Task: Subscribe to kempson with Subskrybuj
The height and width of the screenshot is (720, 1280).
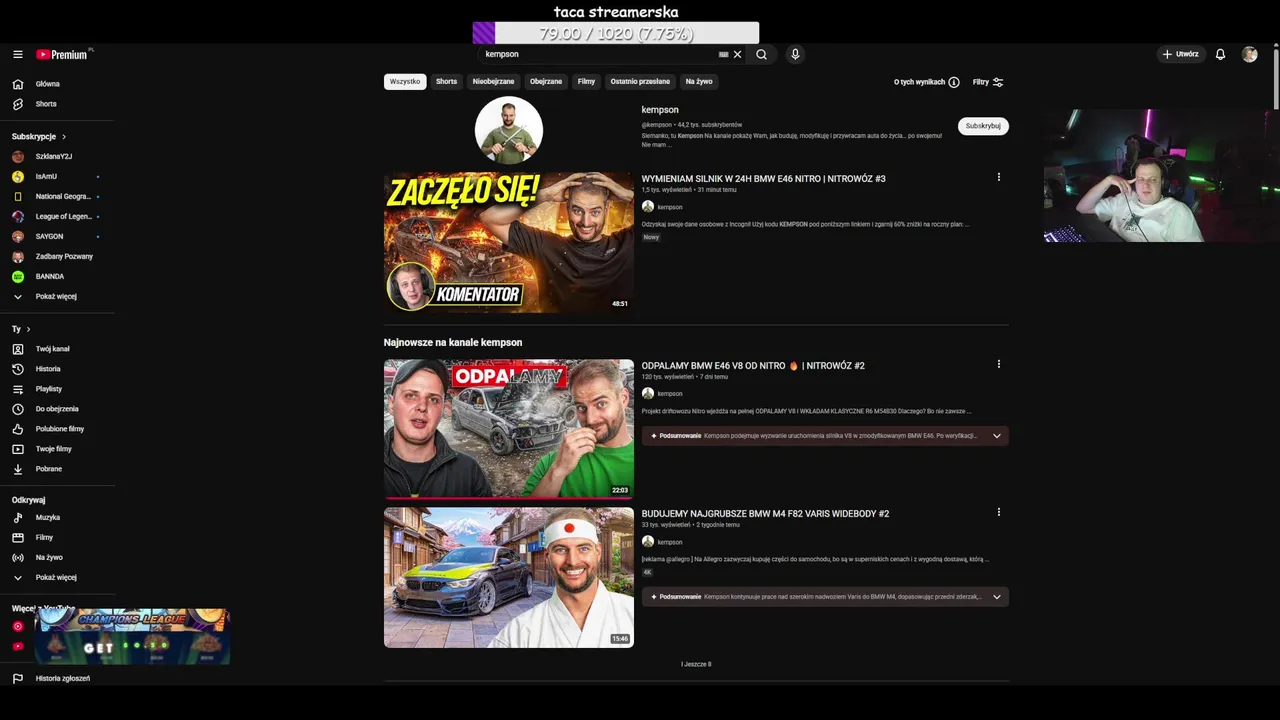Action: [983, 126]
